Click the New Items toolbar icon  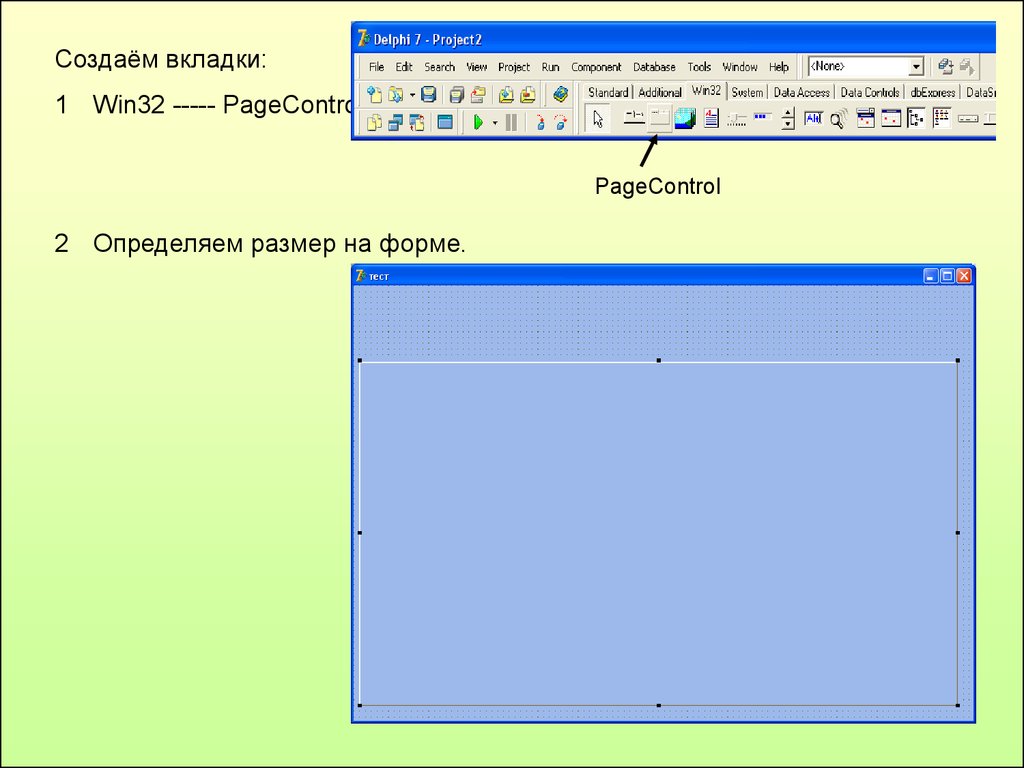(x=374, y=95)
